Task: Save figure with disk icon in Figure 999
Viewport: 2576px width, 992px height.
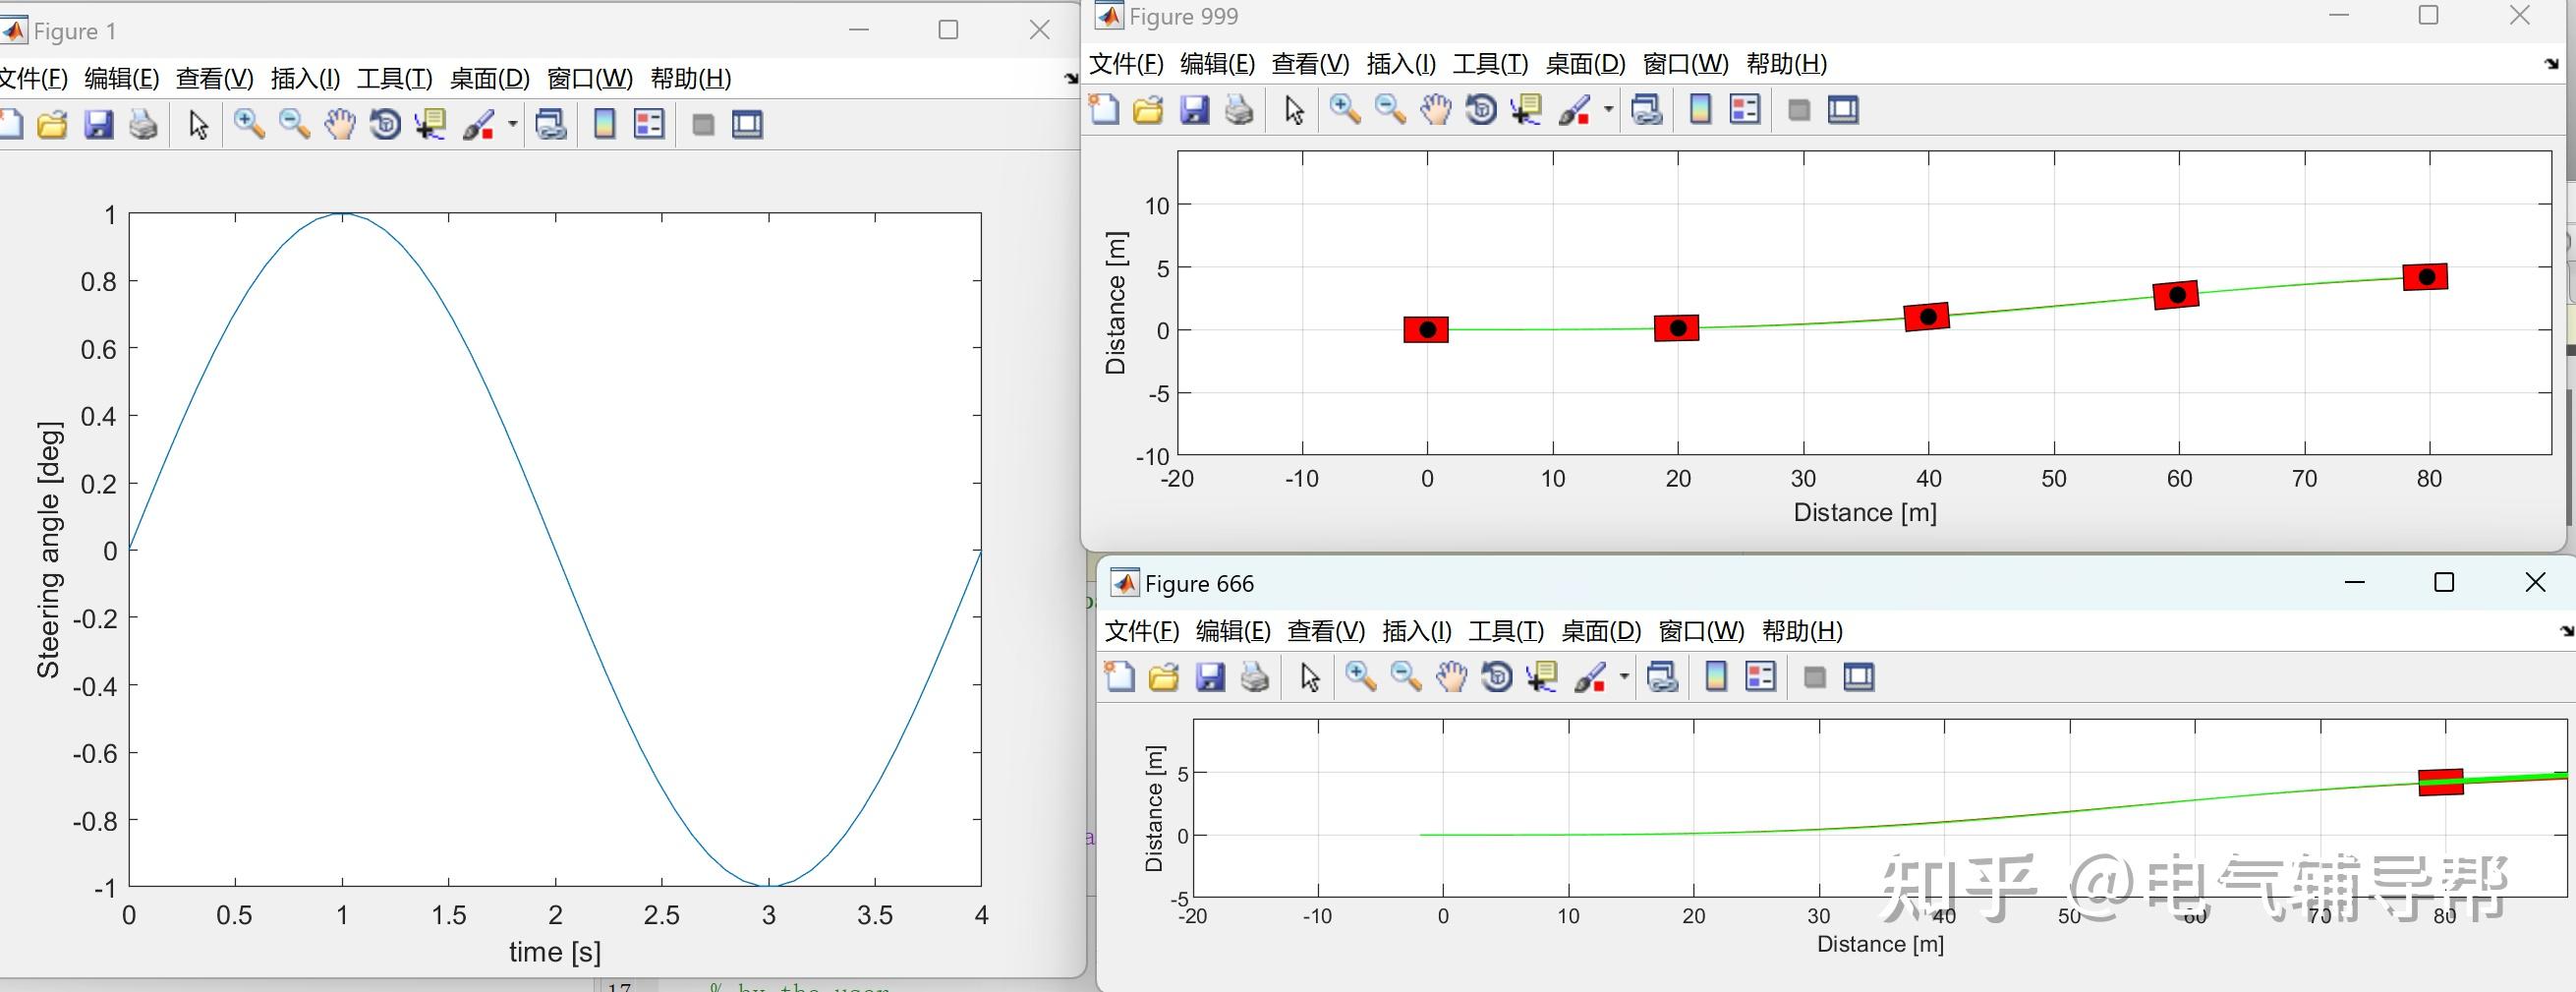Action: click(x=1194, y=110)
